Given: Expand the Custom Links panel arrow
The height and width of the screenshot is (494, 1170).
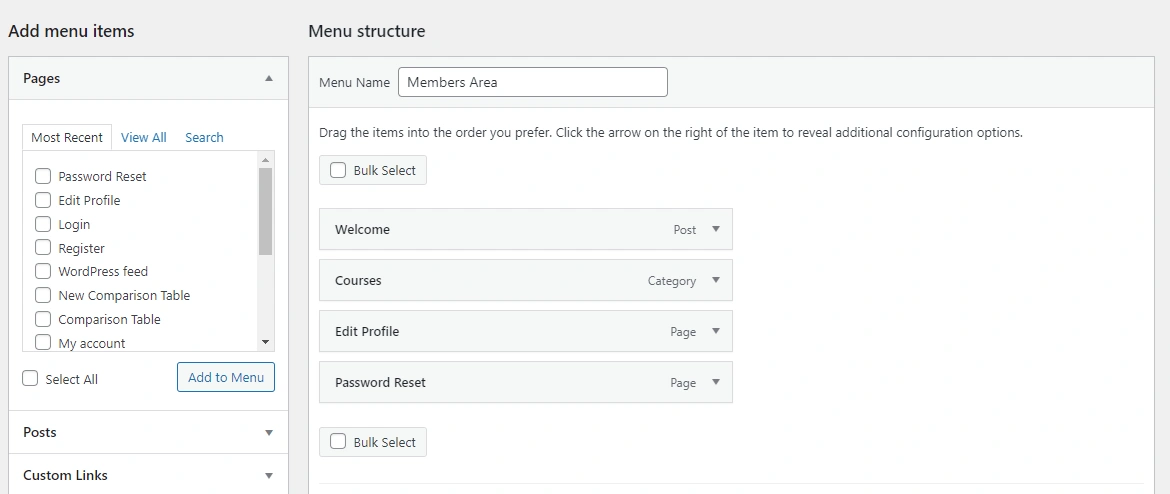Looking at the screenshot, I should (x=269, y=475).
